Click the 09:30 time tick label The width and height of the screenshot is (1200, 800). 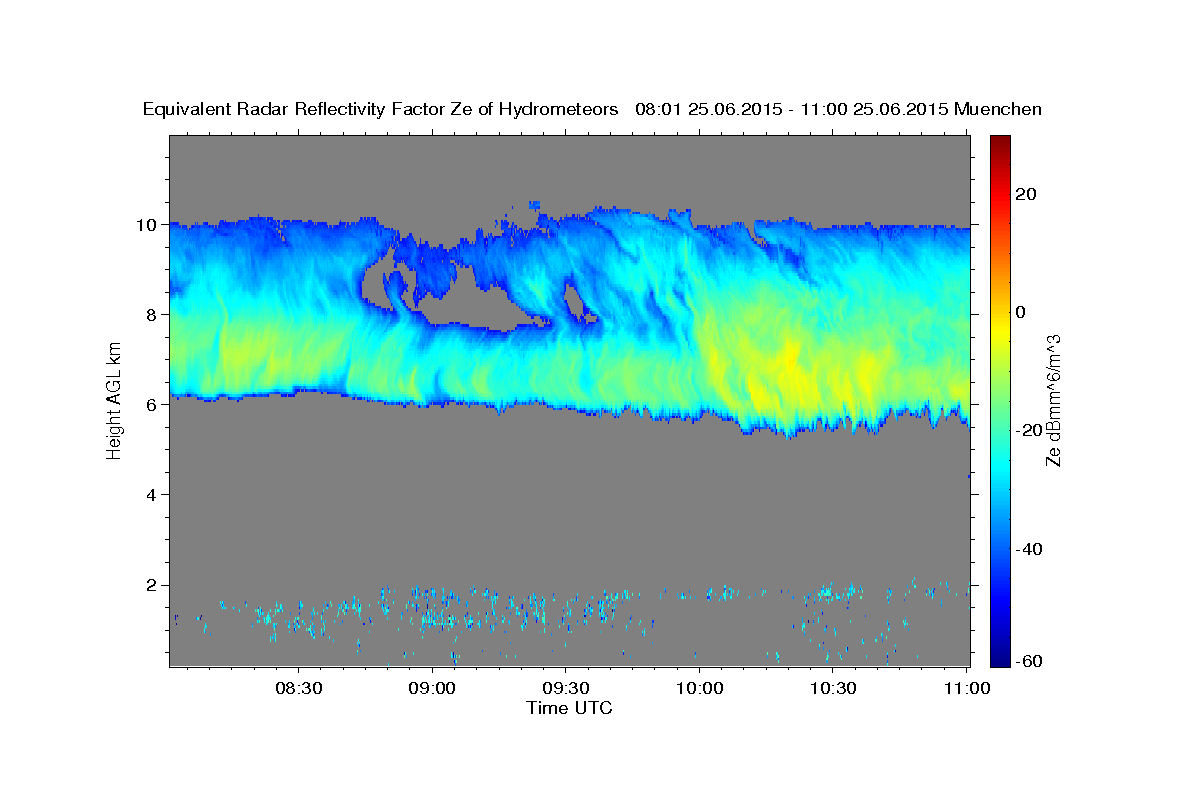point(566,689)
